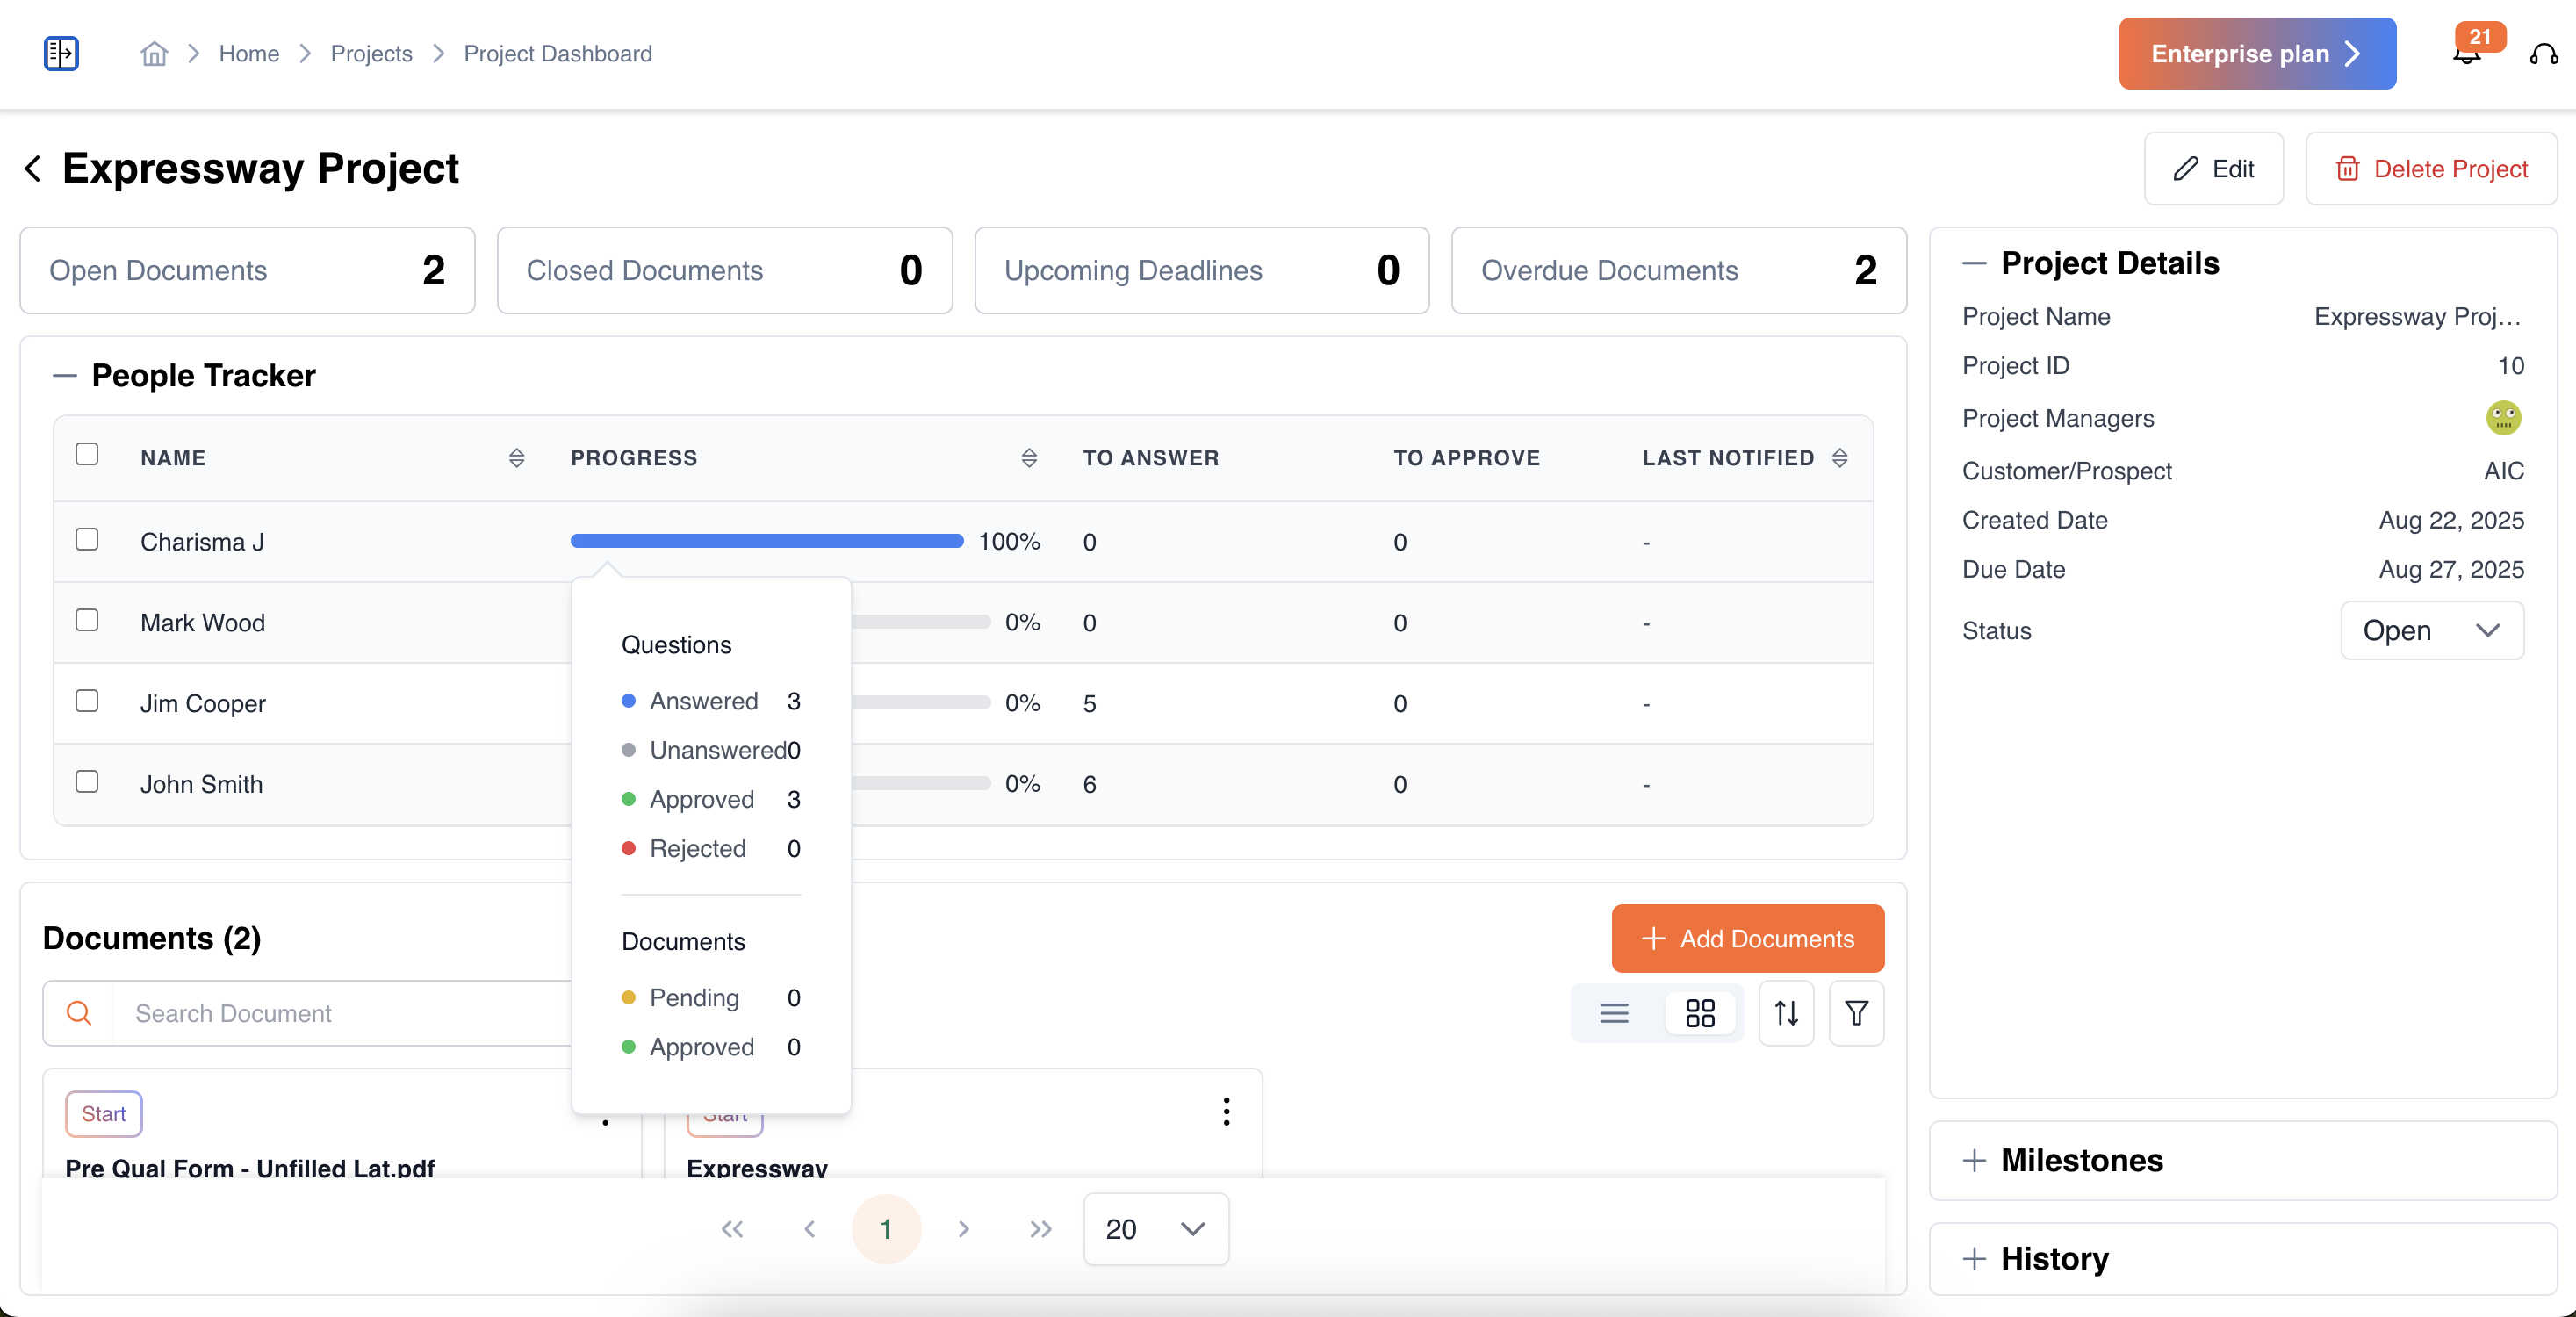Go back using arrow beside Expressway Project
Image resolution: width=2576 pixels, height=1317 pixels.
coord(33,168)
